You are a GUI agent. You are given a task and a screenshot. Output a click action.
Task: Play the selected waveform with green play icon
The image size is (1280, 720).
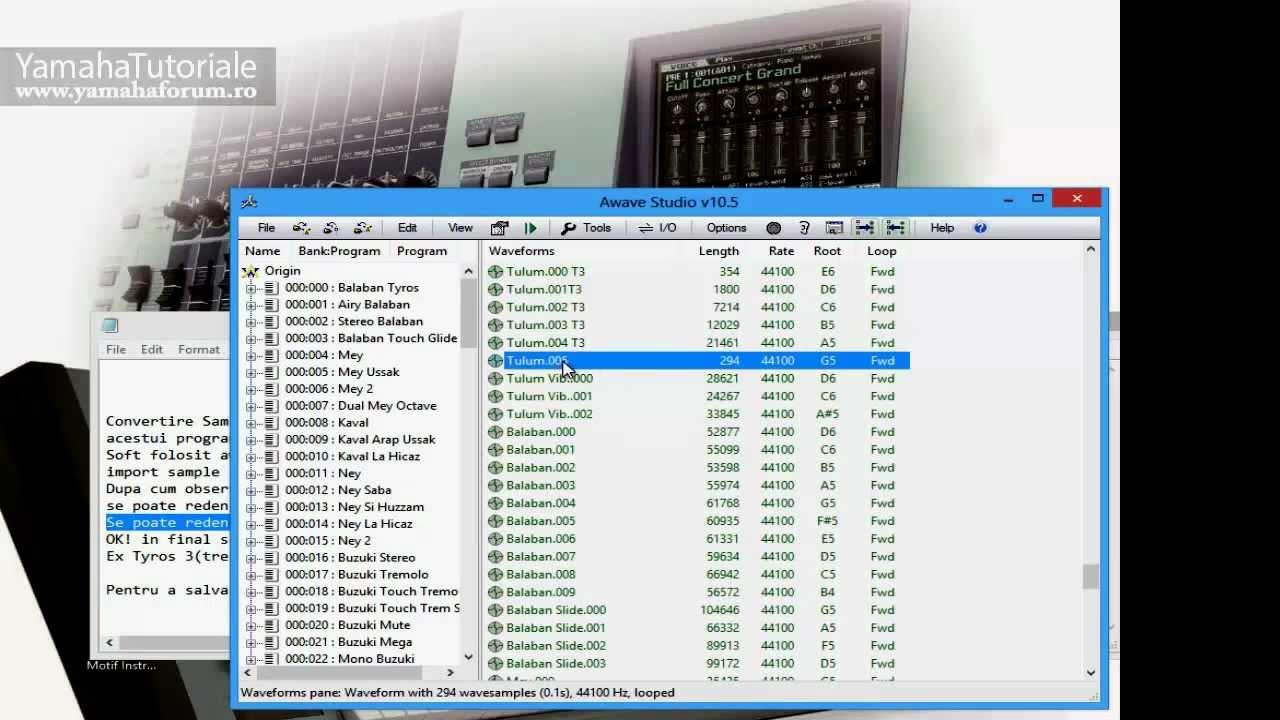(531, 228)
